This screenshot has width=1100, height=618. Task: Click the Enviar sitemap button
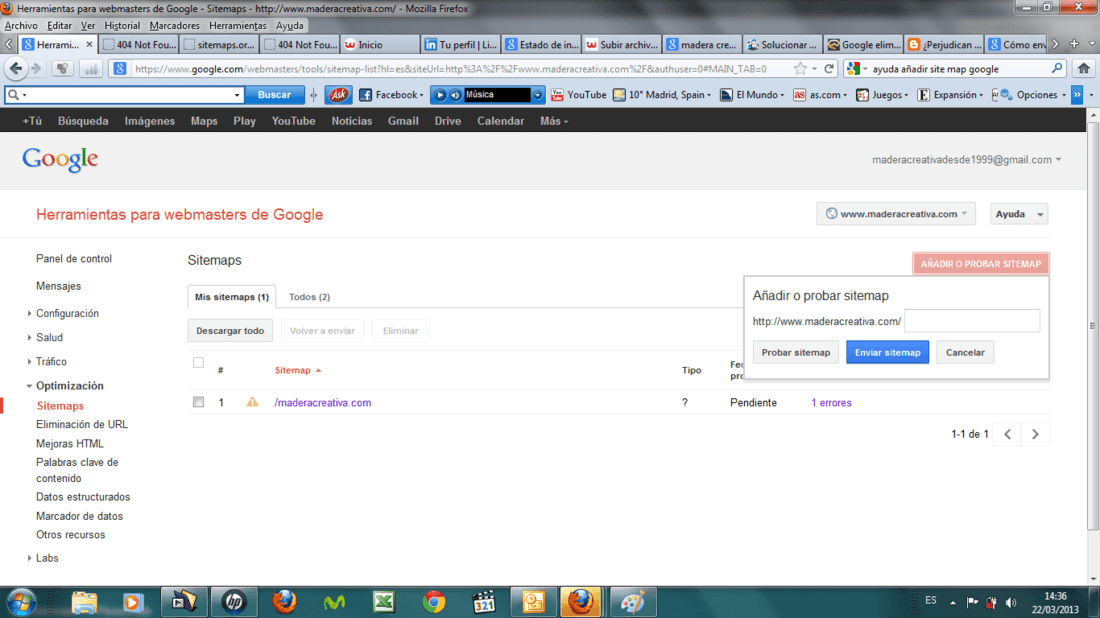click(x=887, y=352)
